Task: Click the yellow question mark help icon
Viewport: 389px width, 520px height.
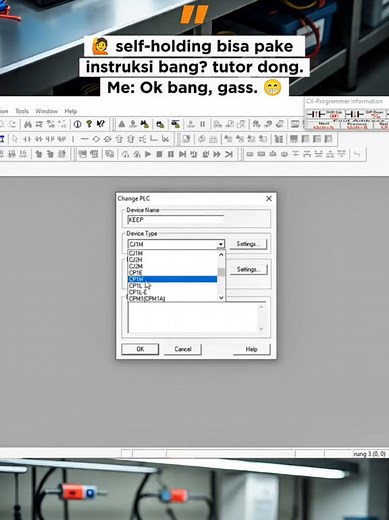Action: pyautogui.click(x=89, y=124)
